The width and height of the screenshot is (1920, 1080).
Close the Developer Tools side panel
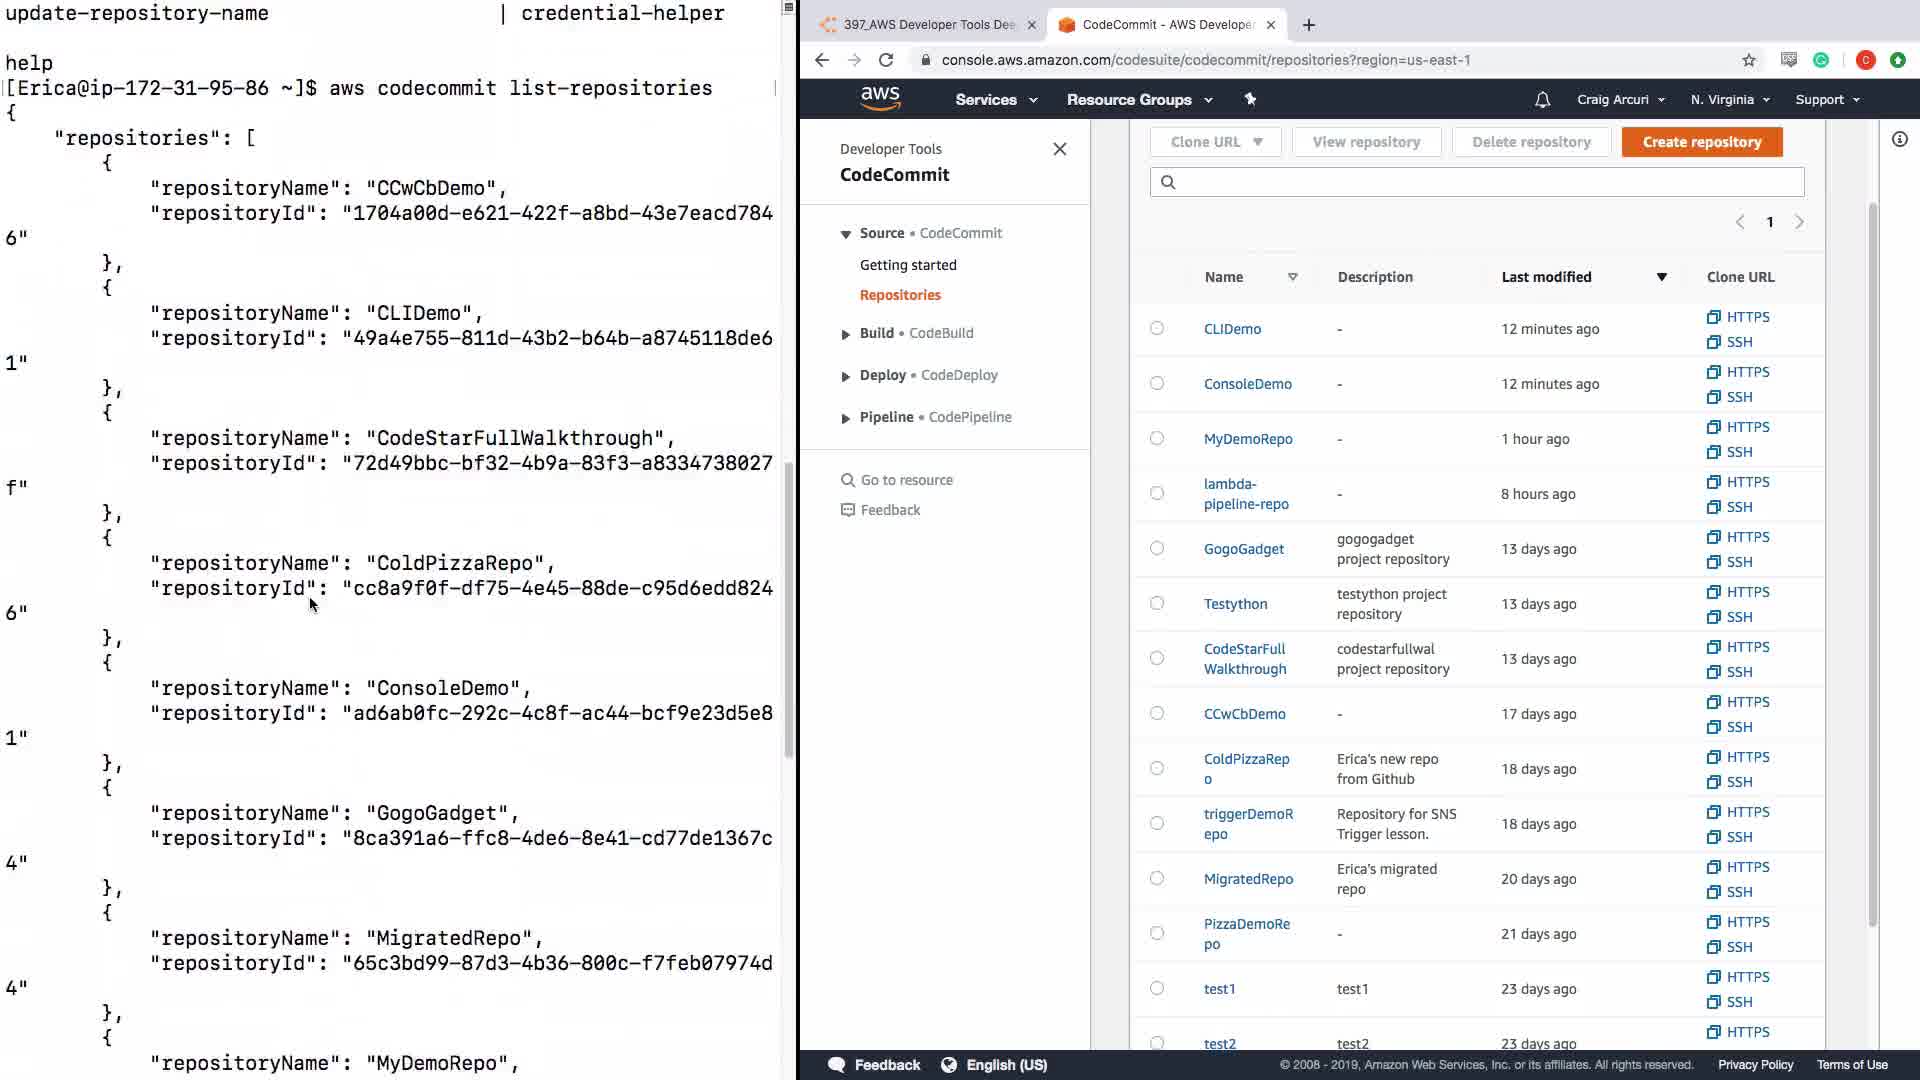1060,149
